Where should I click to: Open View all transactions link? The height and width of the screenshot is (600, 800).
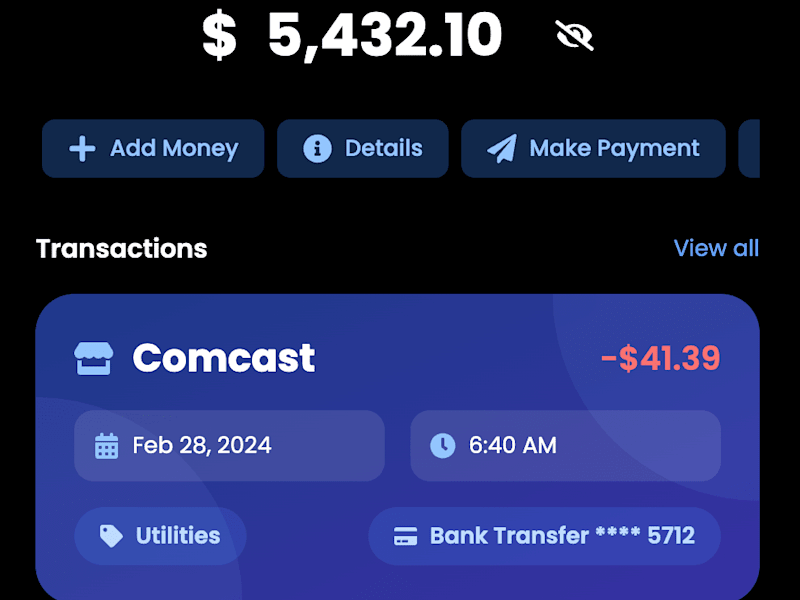click(716, 248)
